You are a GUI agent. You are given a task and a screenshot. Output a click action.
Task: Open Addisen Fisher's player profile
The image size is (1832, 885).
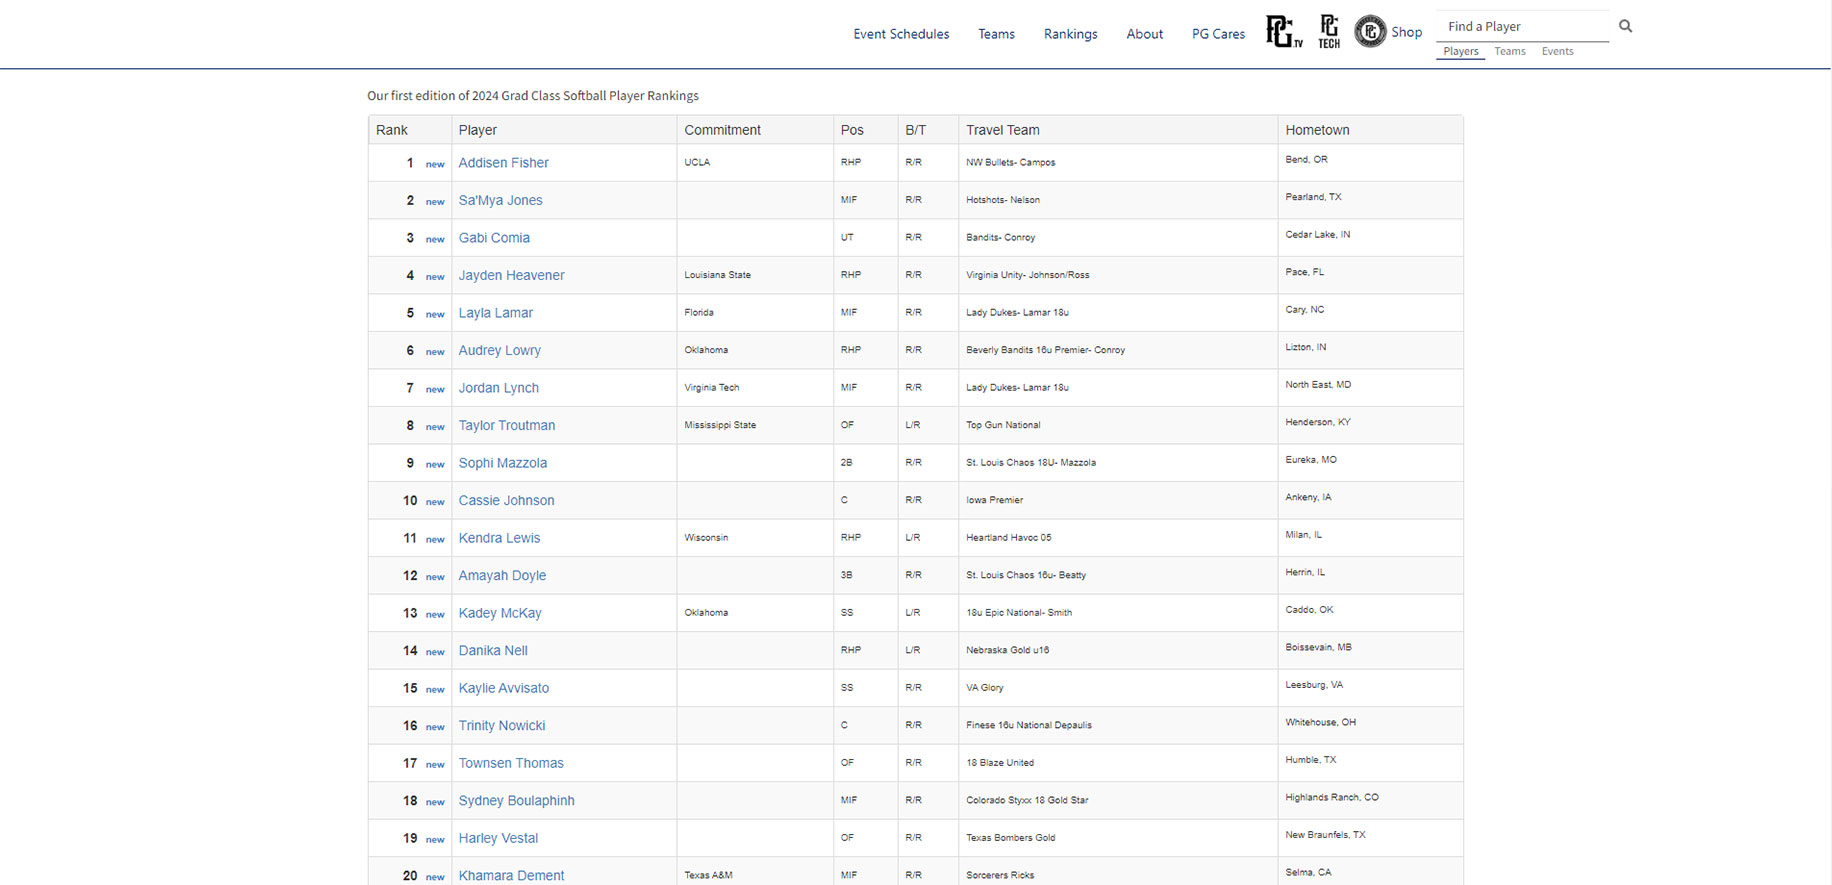(x=503, y=162)
